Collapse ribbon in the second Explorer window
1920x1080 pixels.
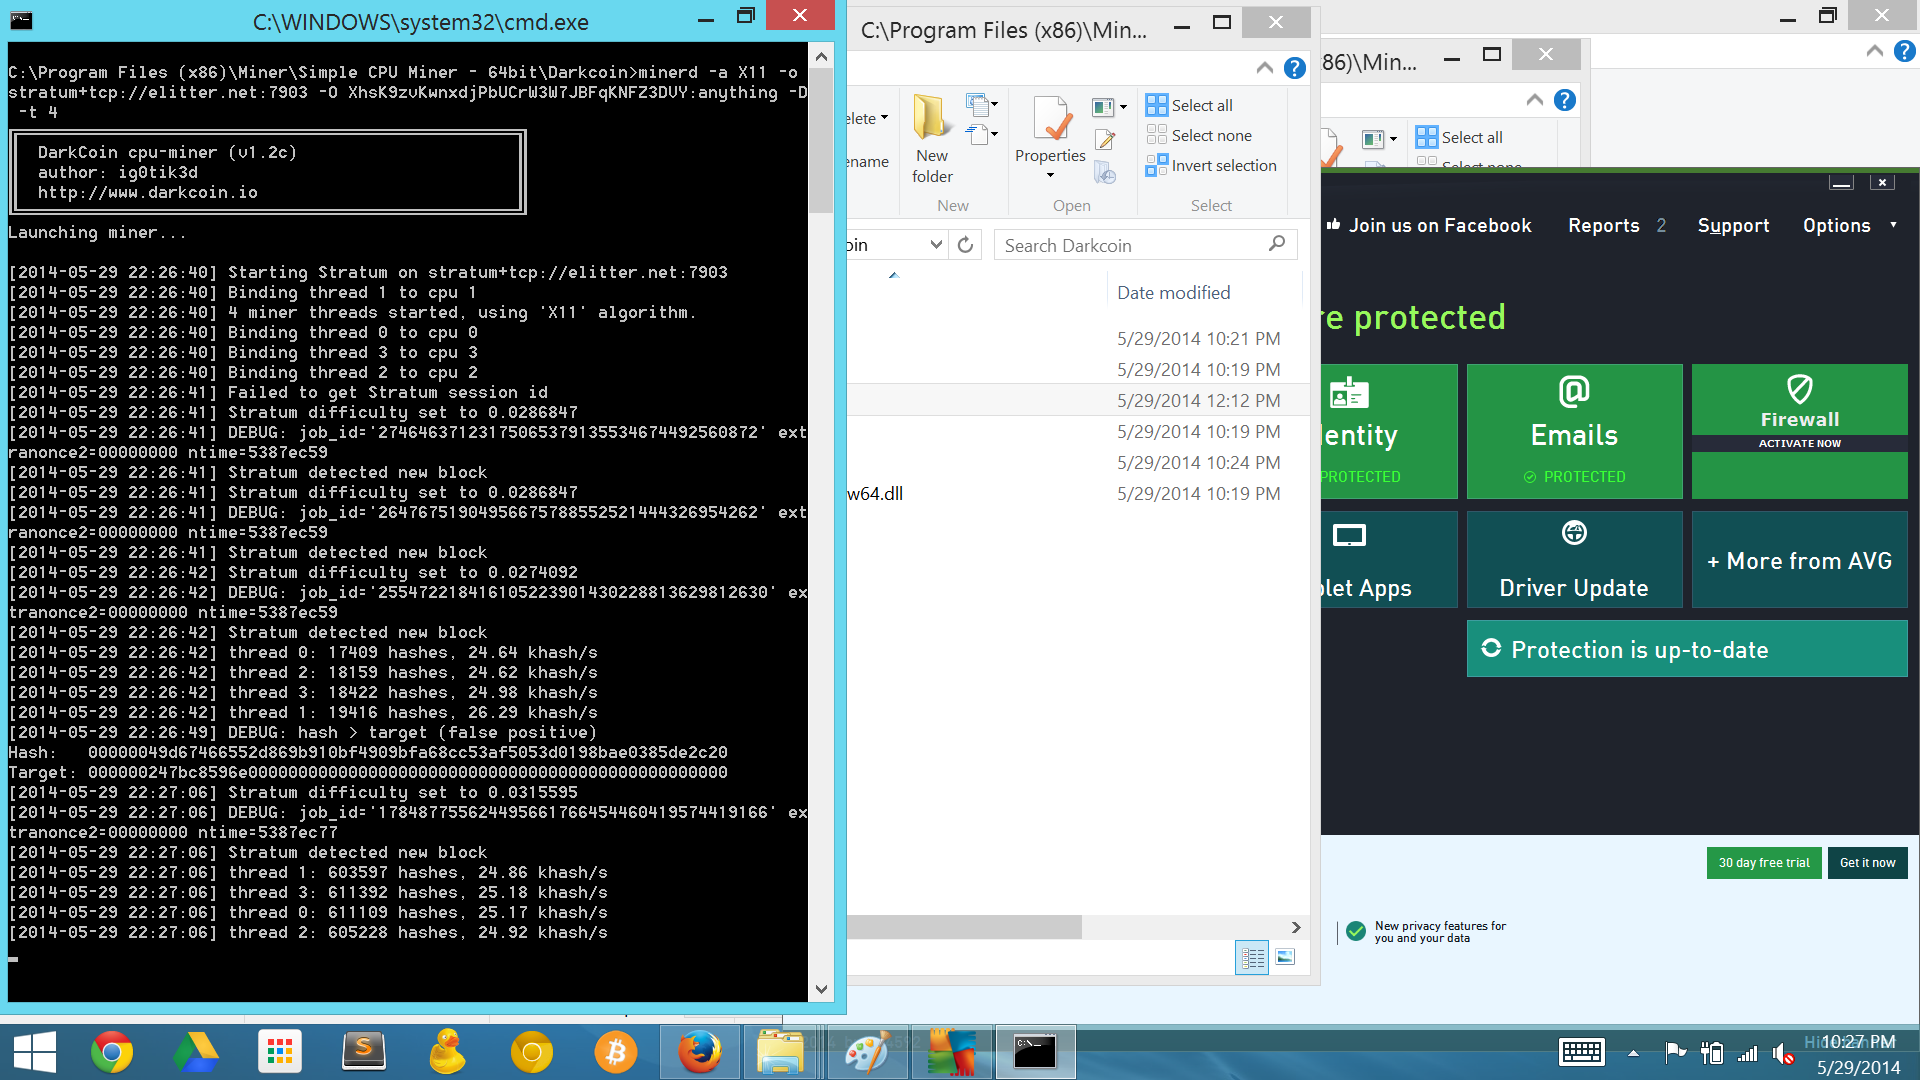coord(1535,100)
